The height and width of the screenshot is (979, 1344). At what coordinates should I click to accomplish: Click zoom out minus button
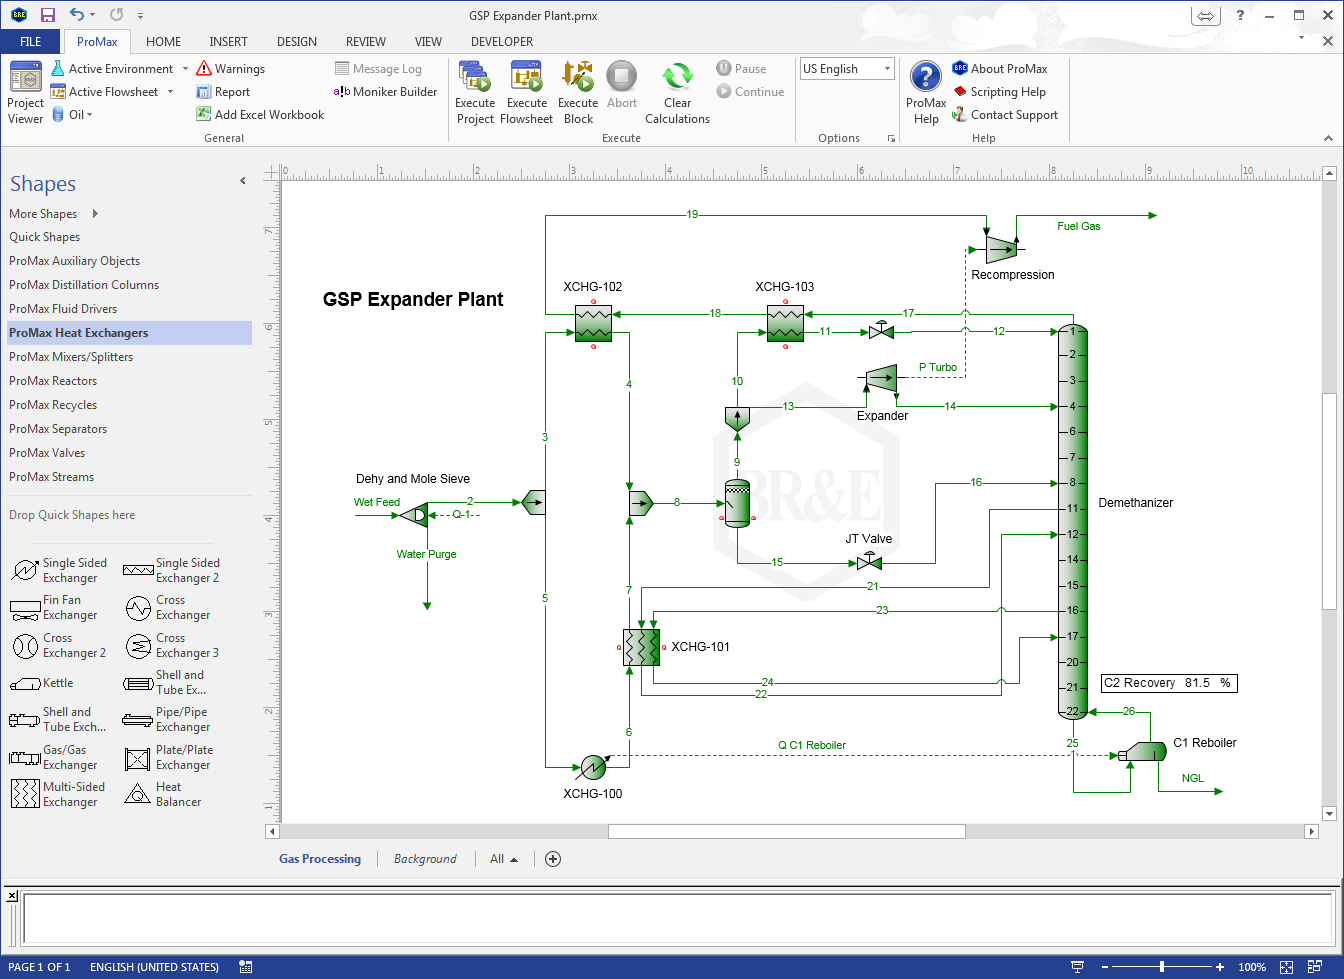coord(1105,967)
